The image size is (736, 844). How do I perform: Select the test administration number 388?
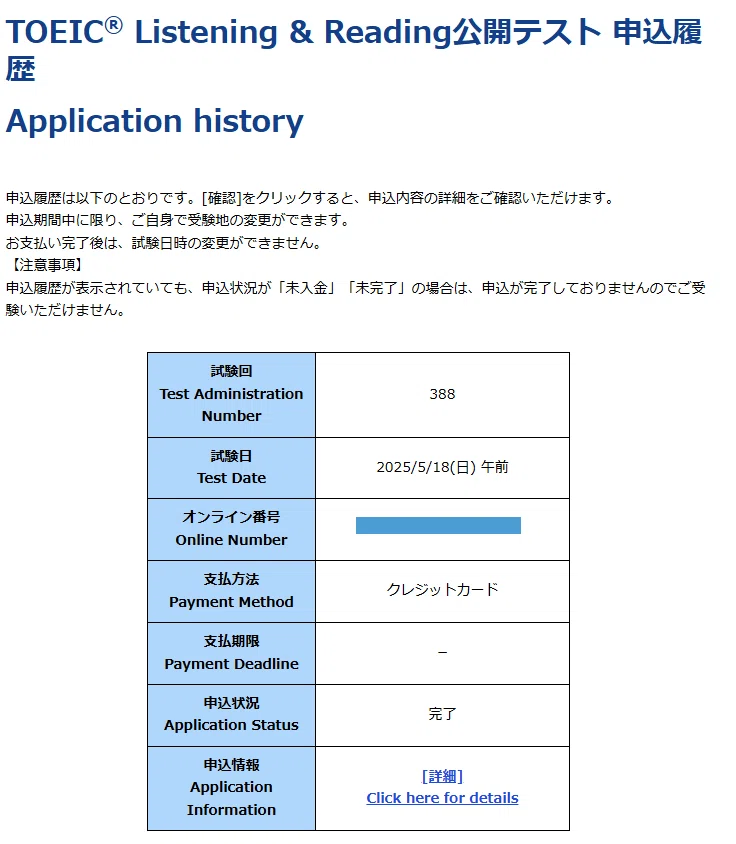point(442,394)
